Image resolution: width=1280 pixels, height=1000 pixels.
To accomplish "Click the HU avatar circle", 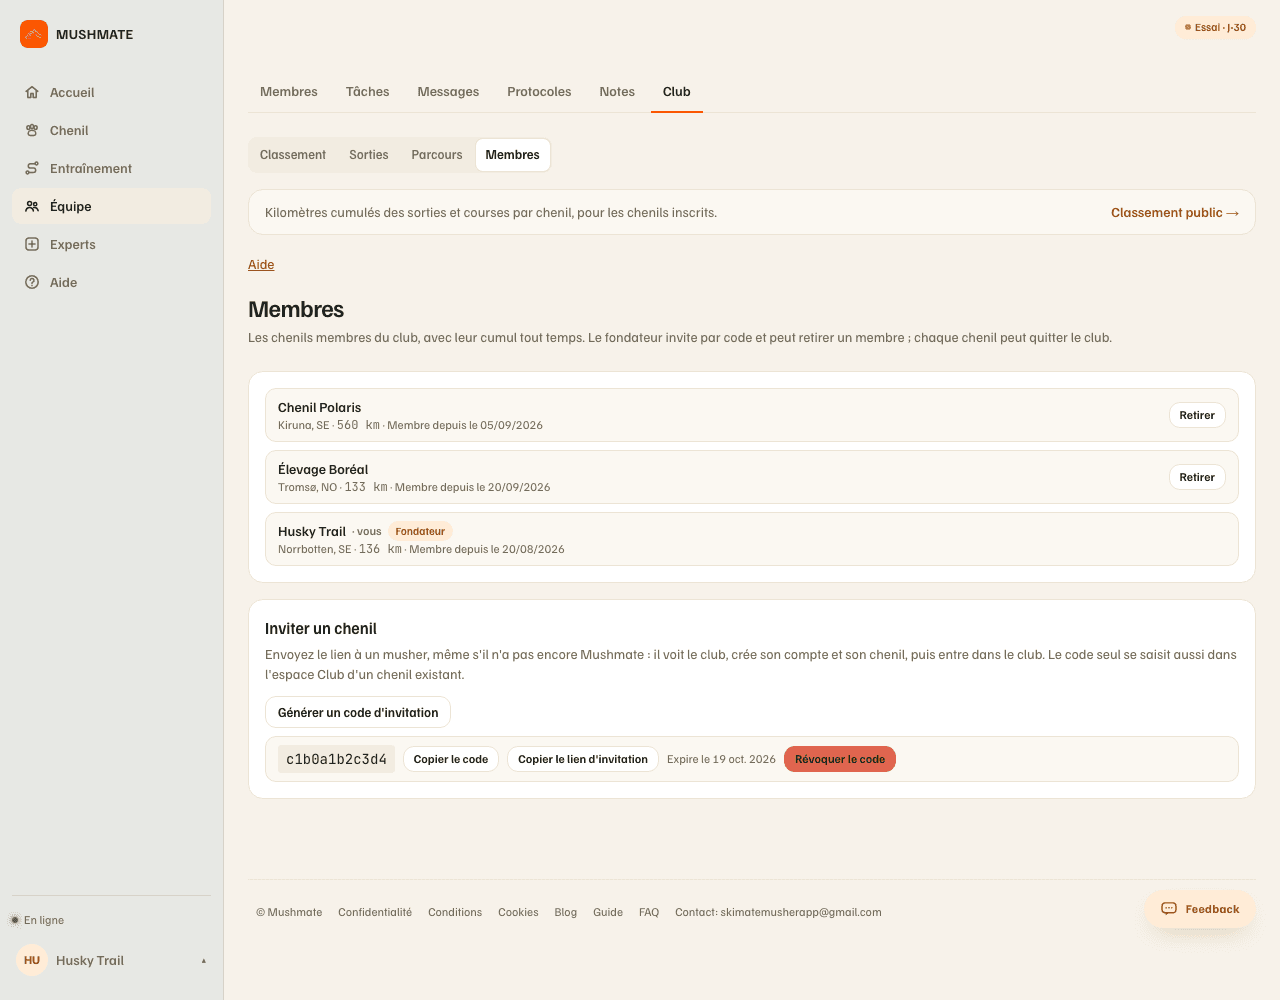I will [32, 960].
